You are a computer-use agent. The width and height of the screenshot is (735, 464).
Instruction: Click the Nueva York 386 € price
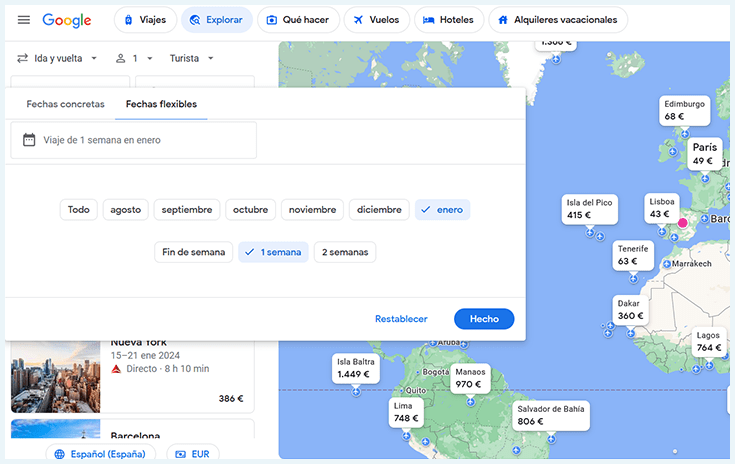(x=231, y=398)
